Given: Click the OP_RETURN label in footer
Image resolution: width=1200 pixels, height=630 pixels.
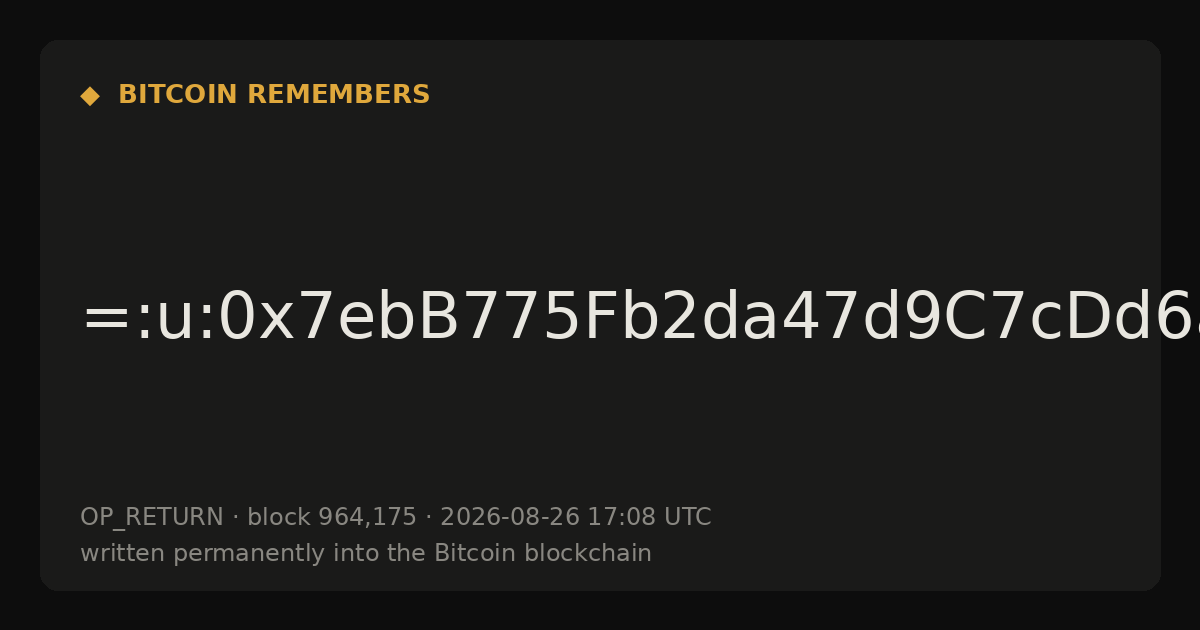Looking at the screenshot, I should point(152,518).
